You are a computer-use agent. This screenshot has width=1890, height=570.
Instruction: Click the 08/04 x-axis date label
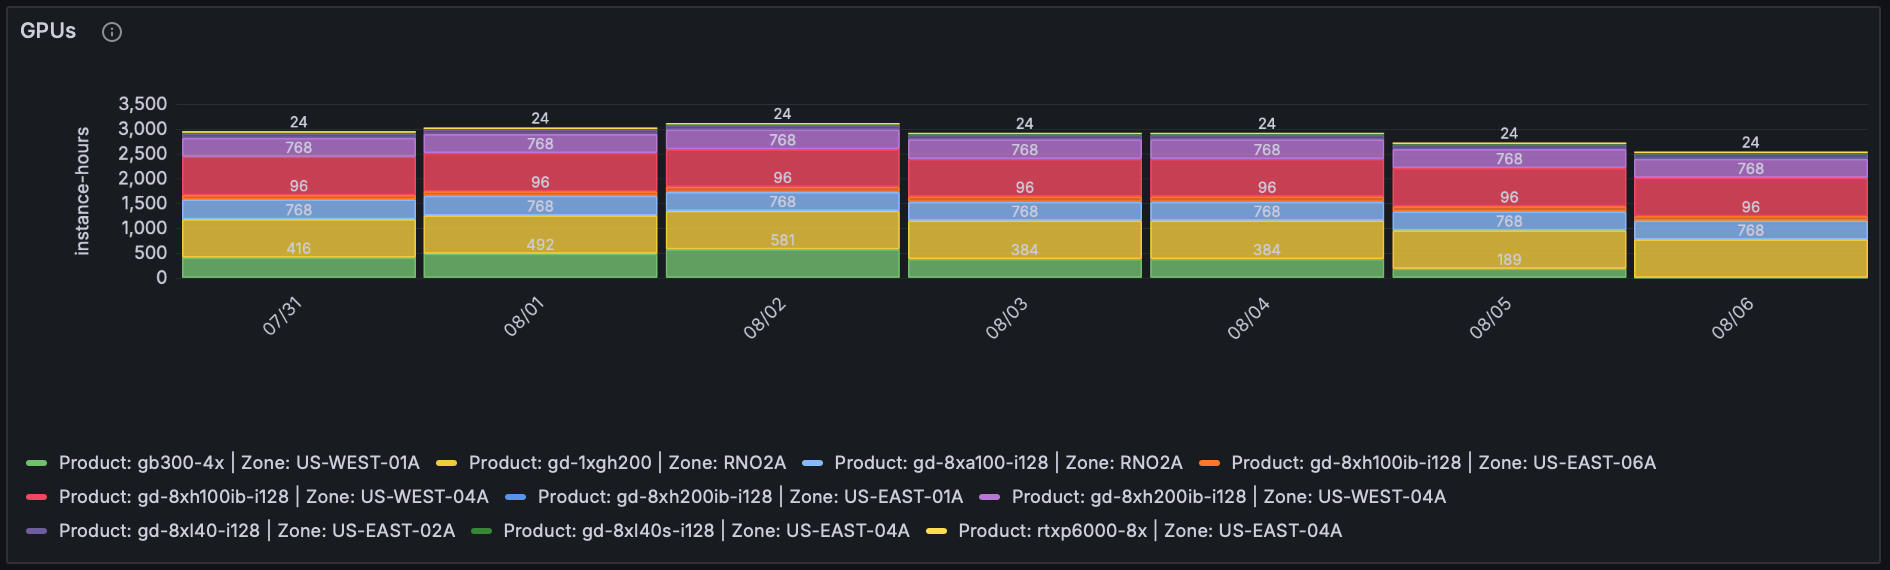click(x=1249, y=318)
